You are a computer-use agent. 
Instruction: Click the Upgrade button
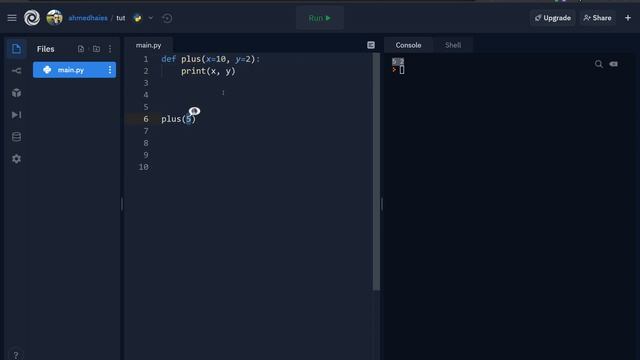click(x=553, y=18)
